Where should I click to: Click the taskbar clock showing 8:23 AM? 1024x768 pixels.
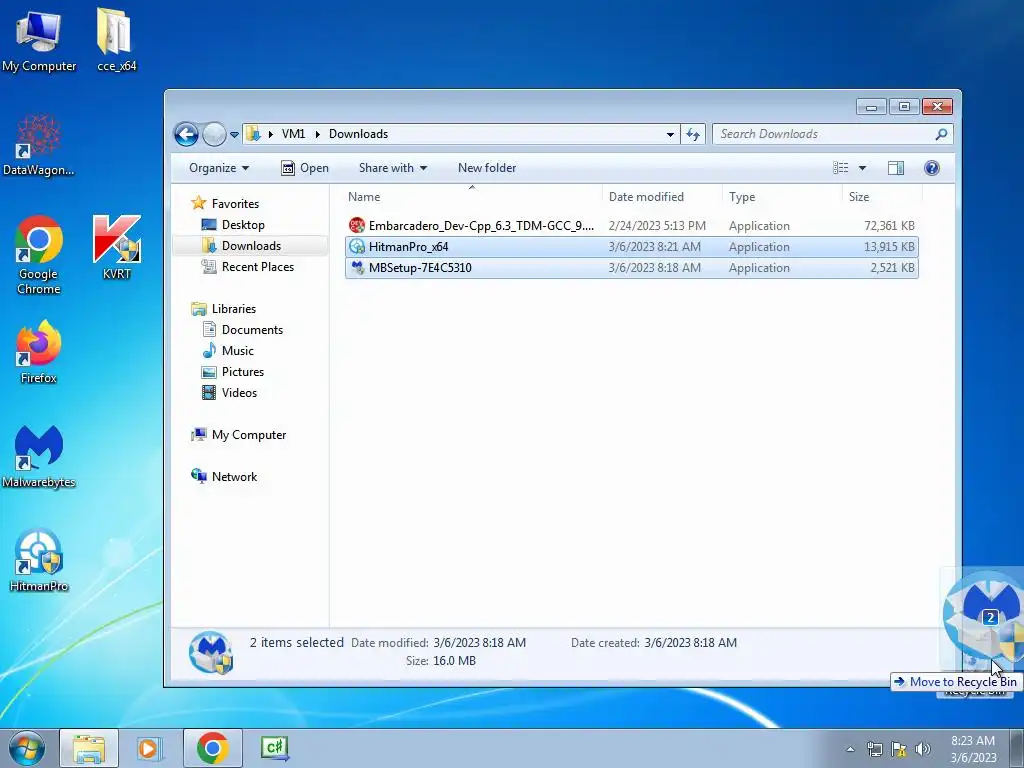[973, 749]
